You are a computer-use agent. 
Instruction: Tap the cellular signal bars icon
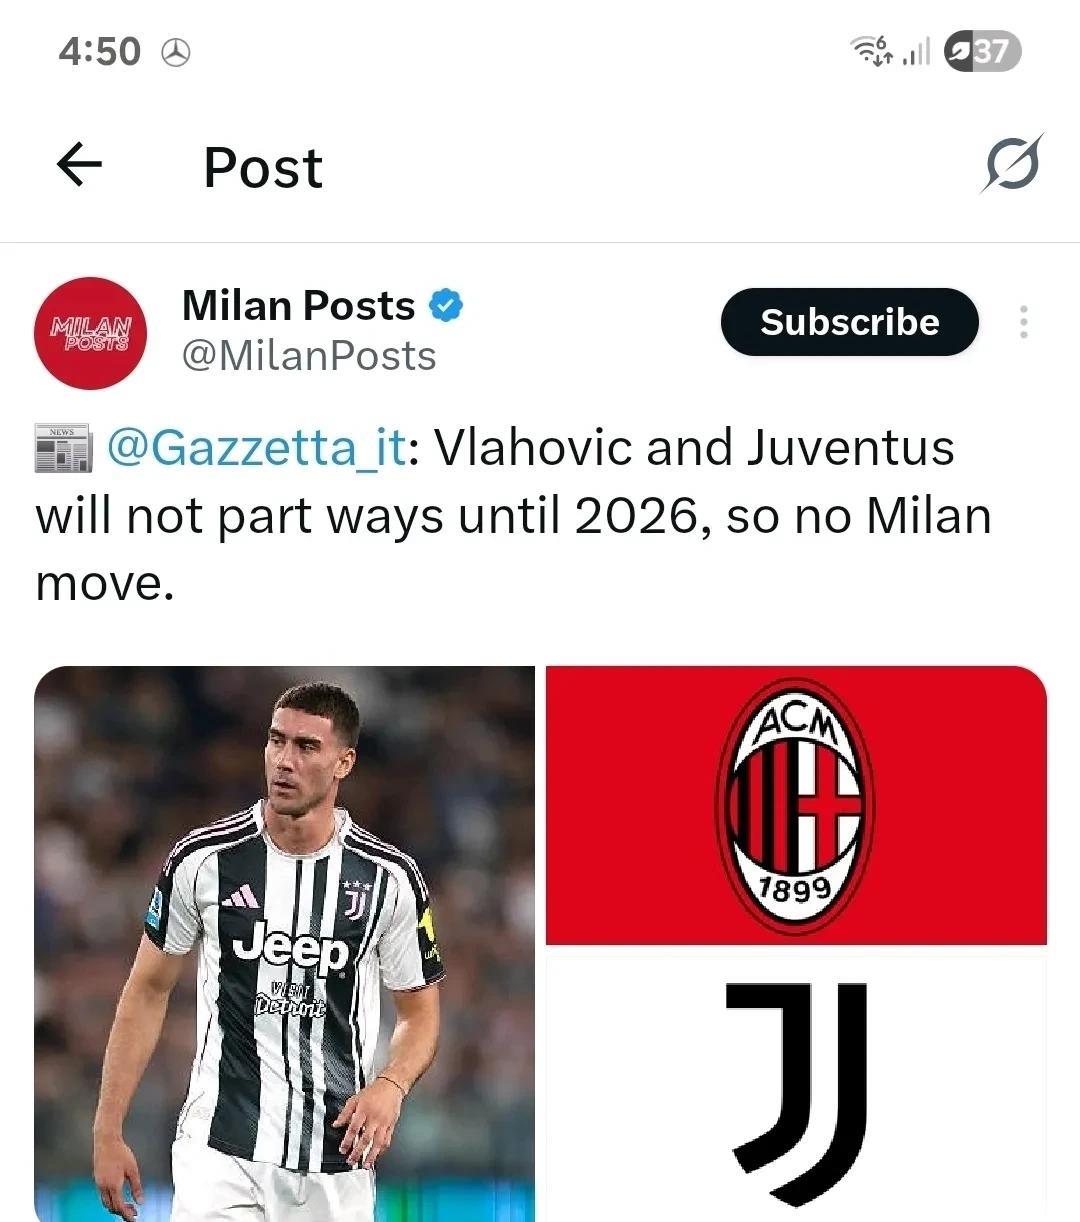click(915, 51)
